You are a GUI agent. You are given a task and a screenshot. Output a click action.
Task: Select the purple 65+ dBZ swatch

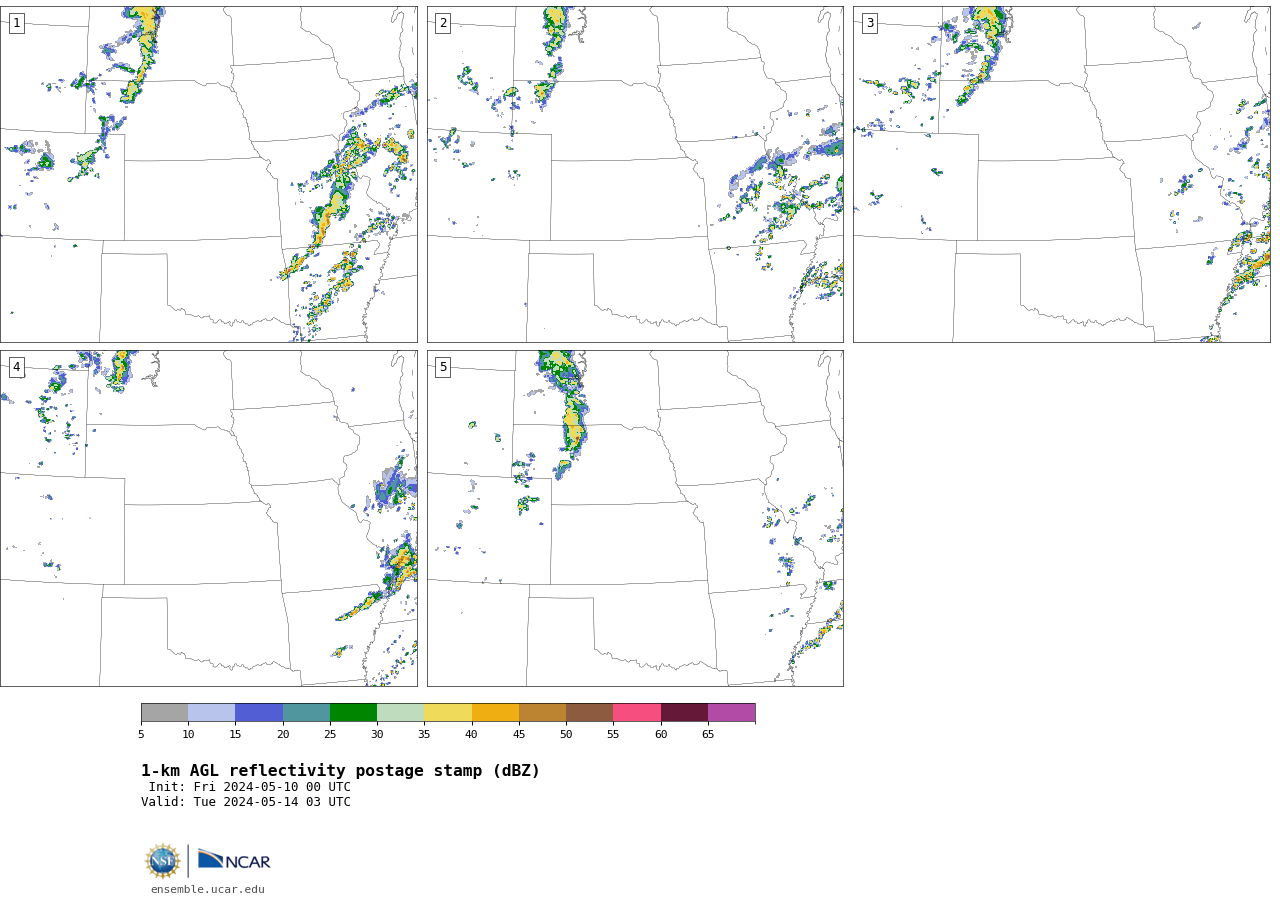[732, 712]
